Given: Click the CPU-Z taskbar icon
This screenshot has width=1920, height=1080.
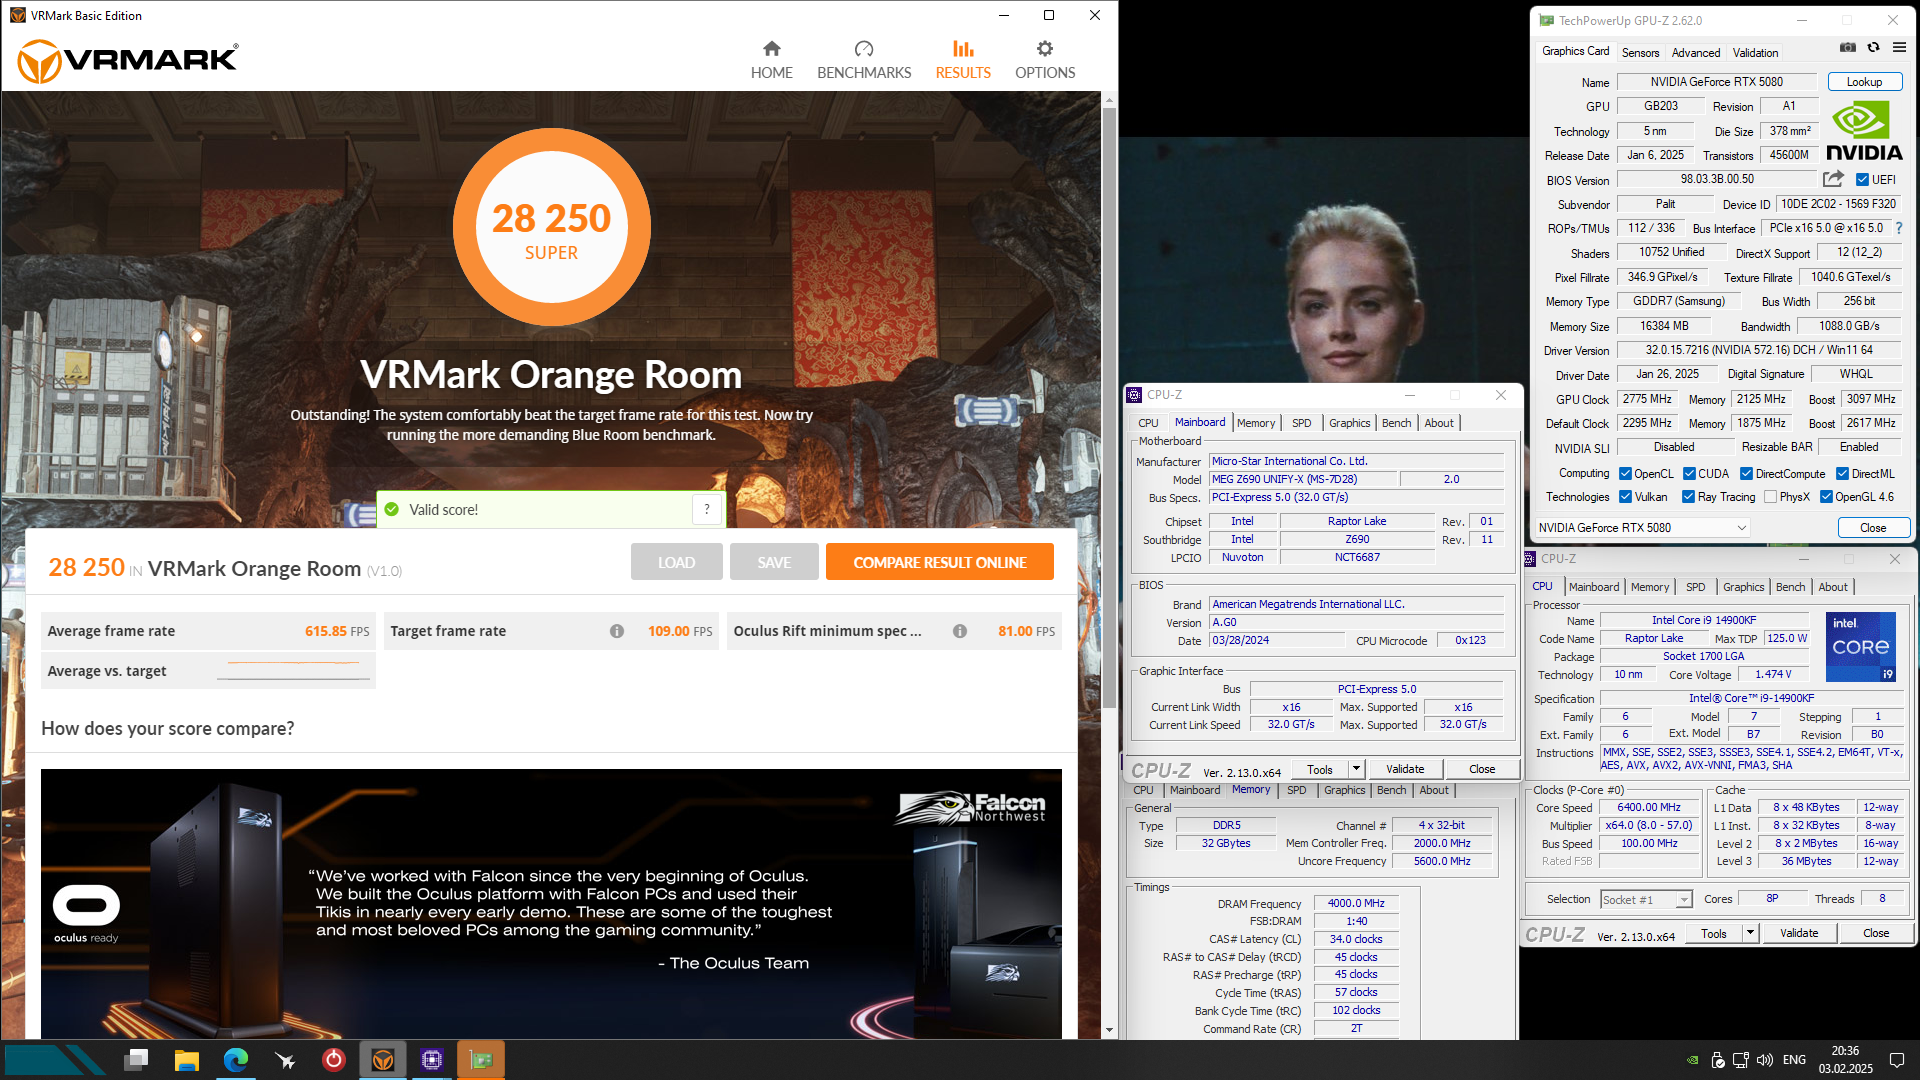Looking at the screenshot, I should click(432, 1060).
